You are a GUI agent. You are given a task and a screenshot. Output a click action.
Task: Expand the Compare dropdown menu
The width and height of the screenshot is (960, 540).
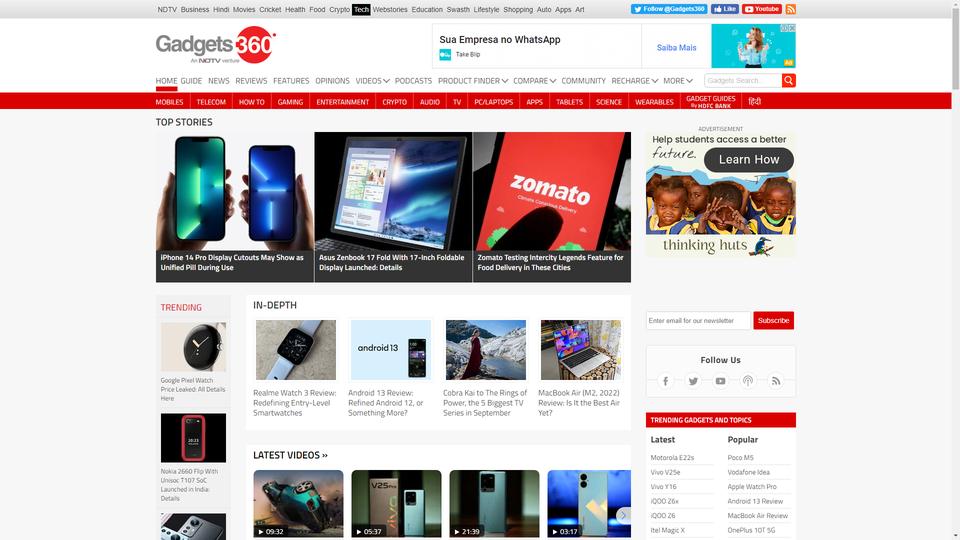(534, 81)
